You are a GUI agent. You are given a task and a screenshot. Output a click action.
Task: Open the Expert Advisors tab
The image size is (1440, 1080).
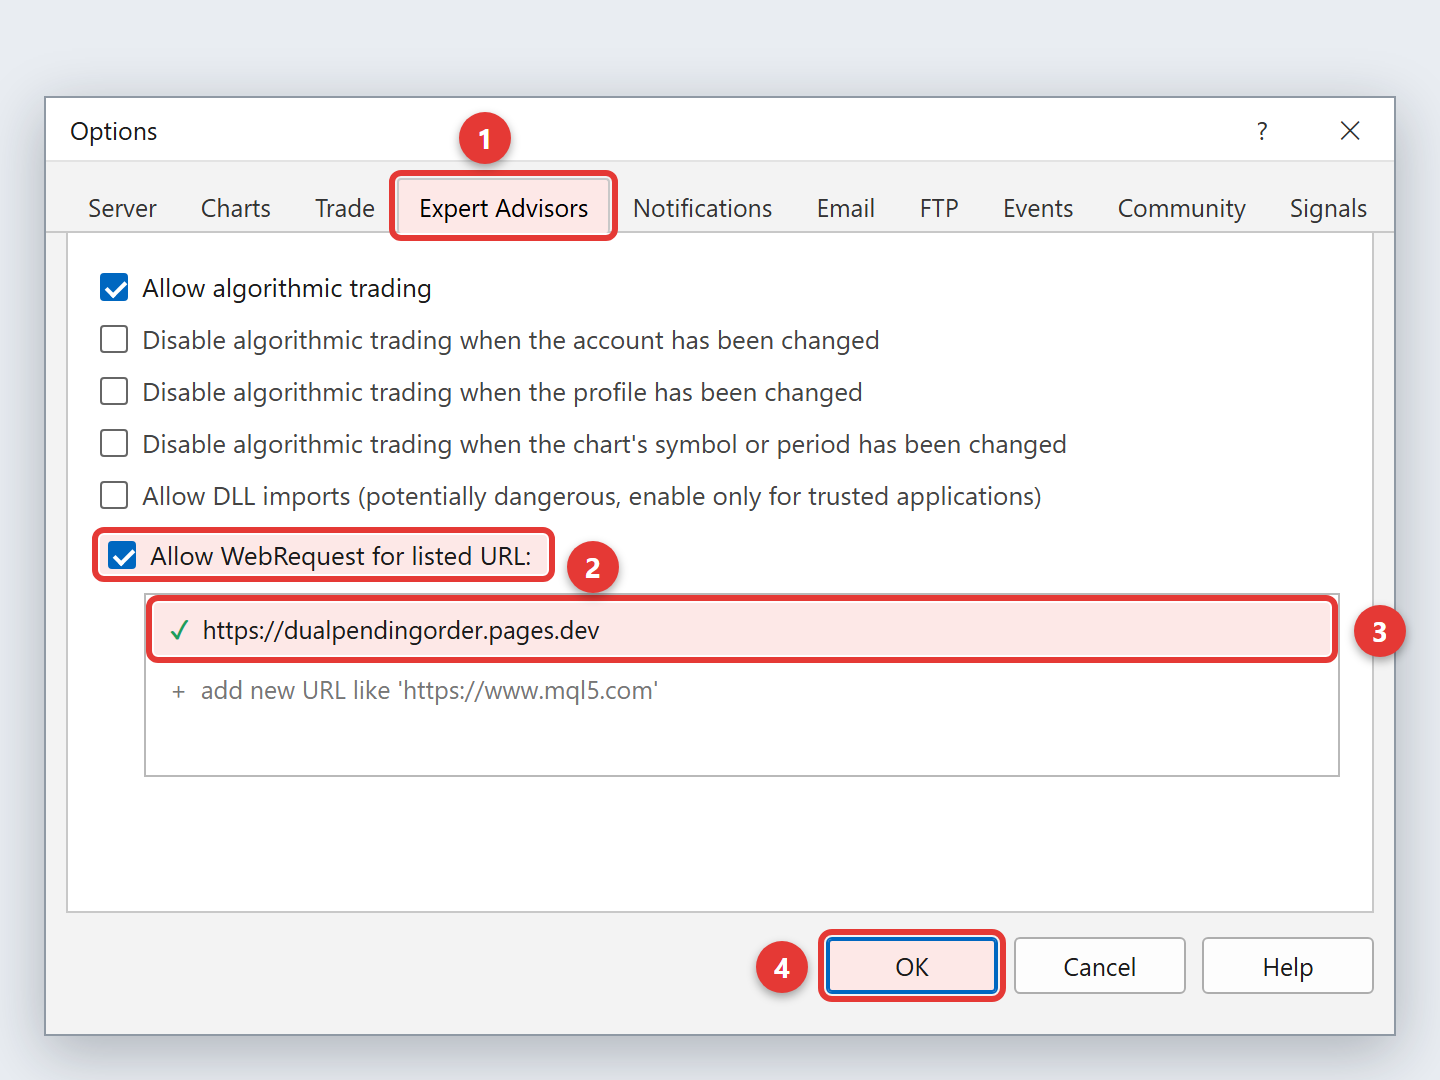pos(503,208)
